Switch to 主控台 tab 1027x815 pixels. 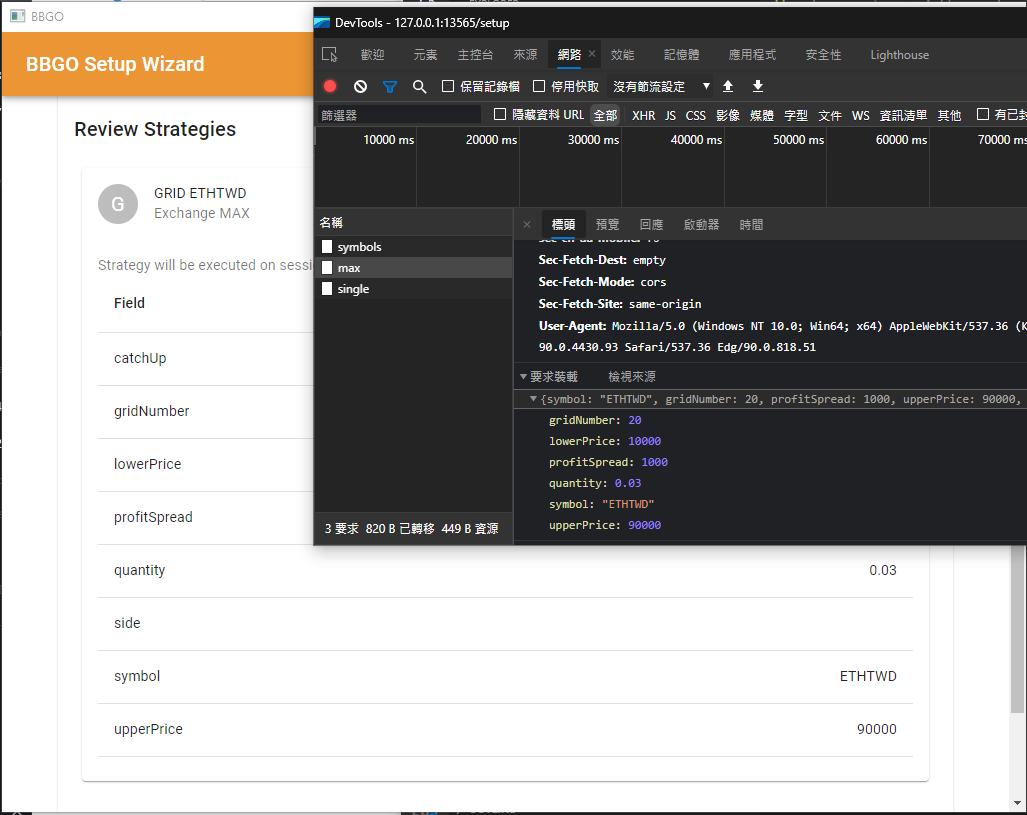pyautogui.click(x=476, y=54)
